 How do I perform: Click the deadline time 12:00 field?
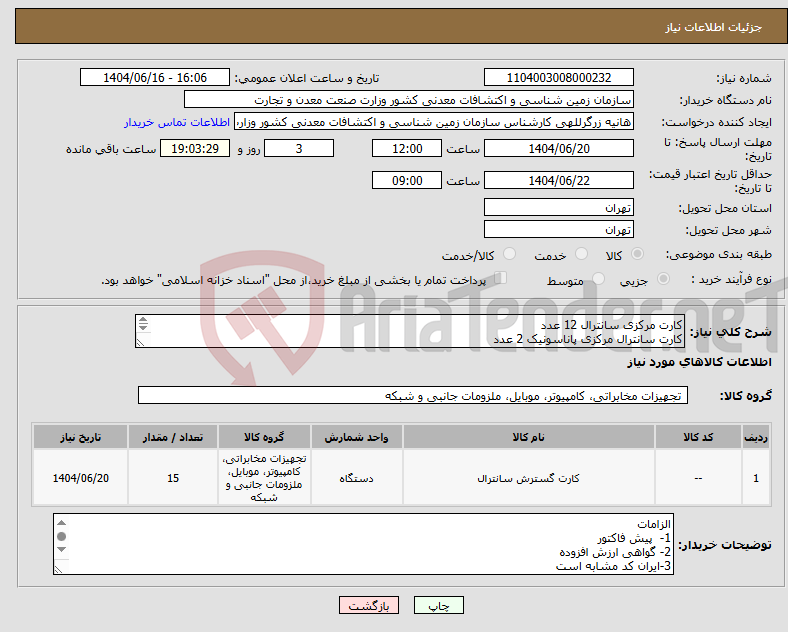(x=407, y=148)
